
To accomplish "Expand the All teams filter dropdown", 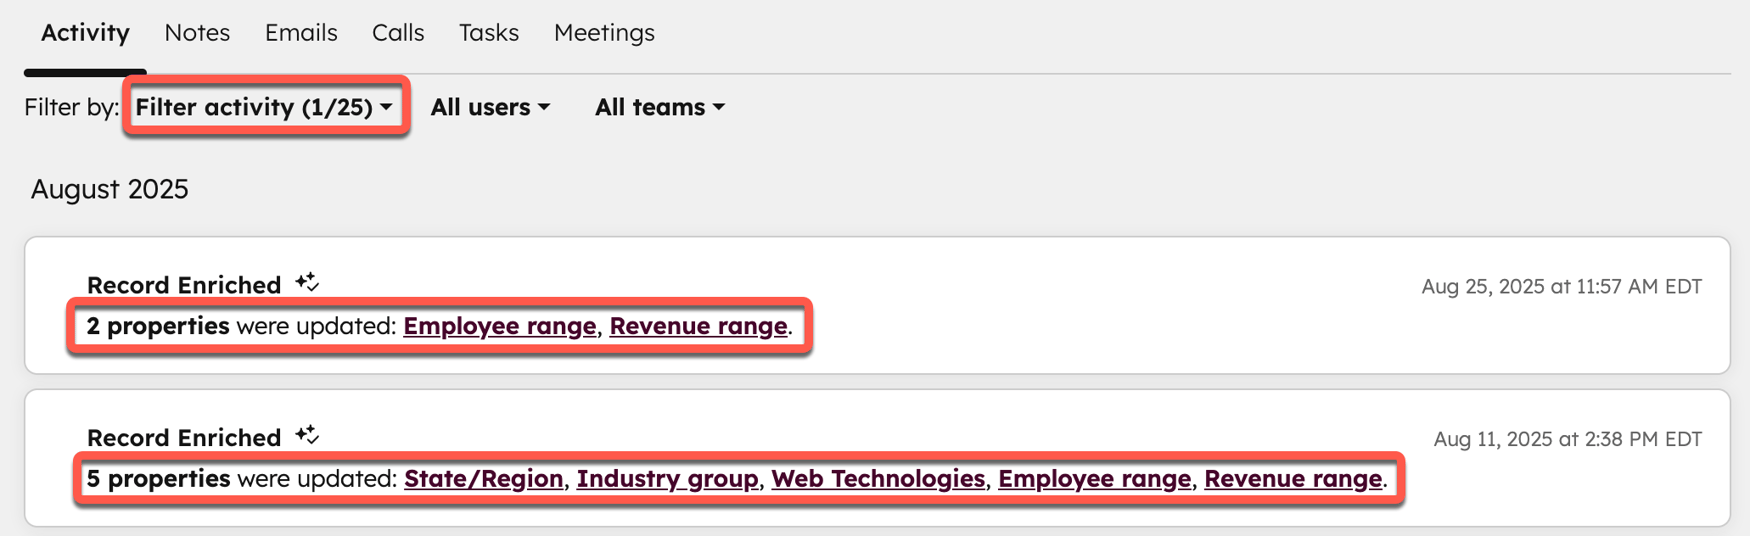I will [x=659, y=107].
